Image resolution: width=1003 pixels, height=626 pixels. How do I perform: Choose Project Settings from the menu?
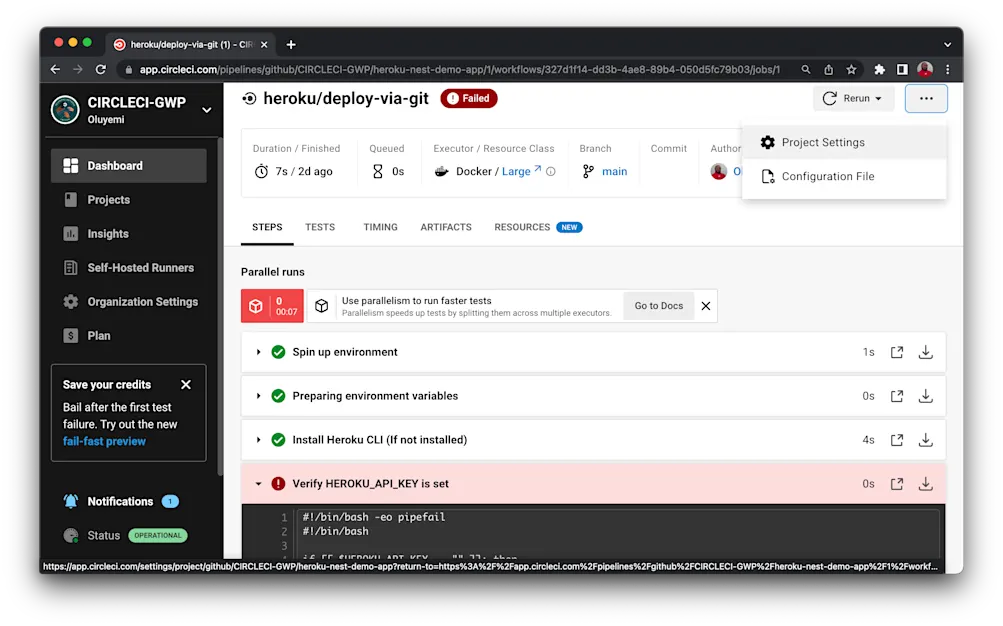pyautogui.click(x=844, y=143)
